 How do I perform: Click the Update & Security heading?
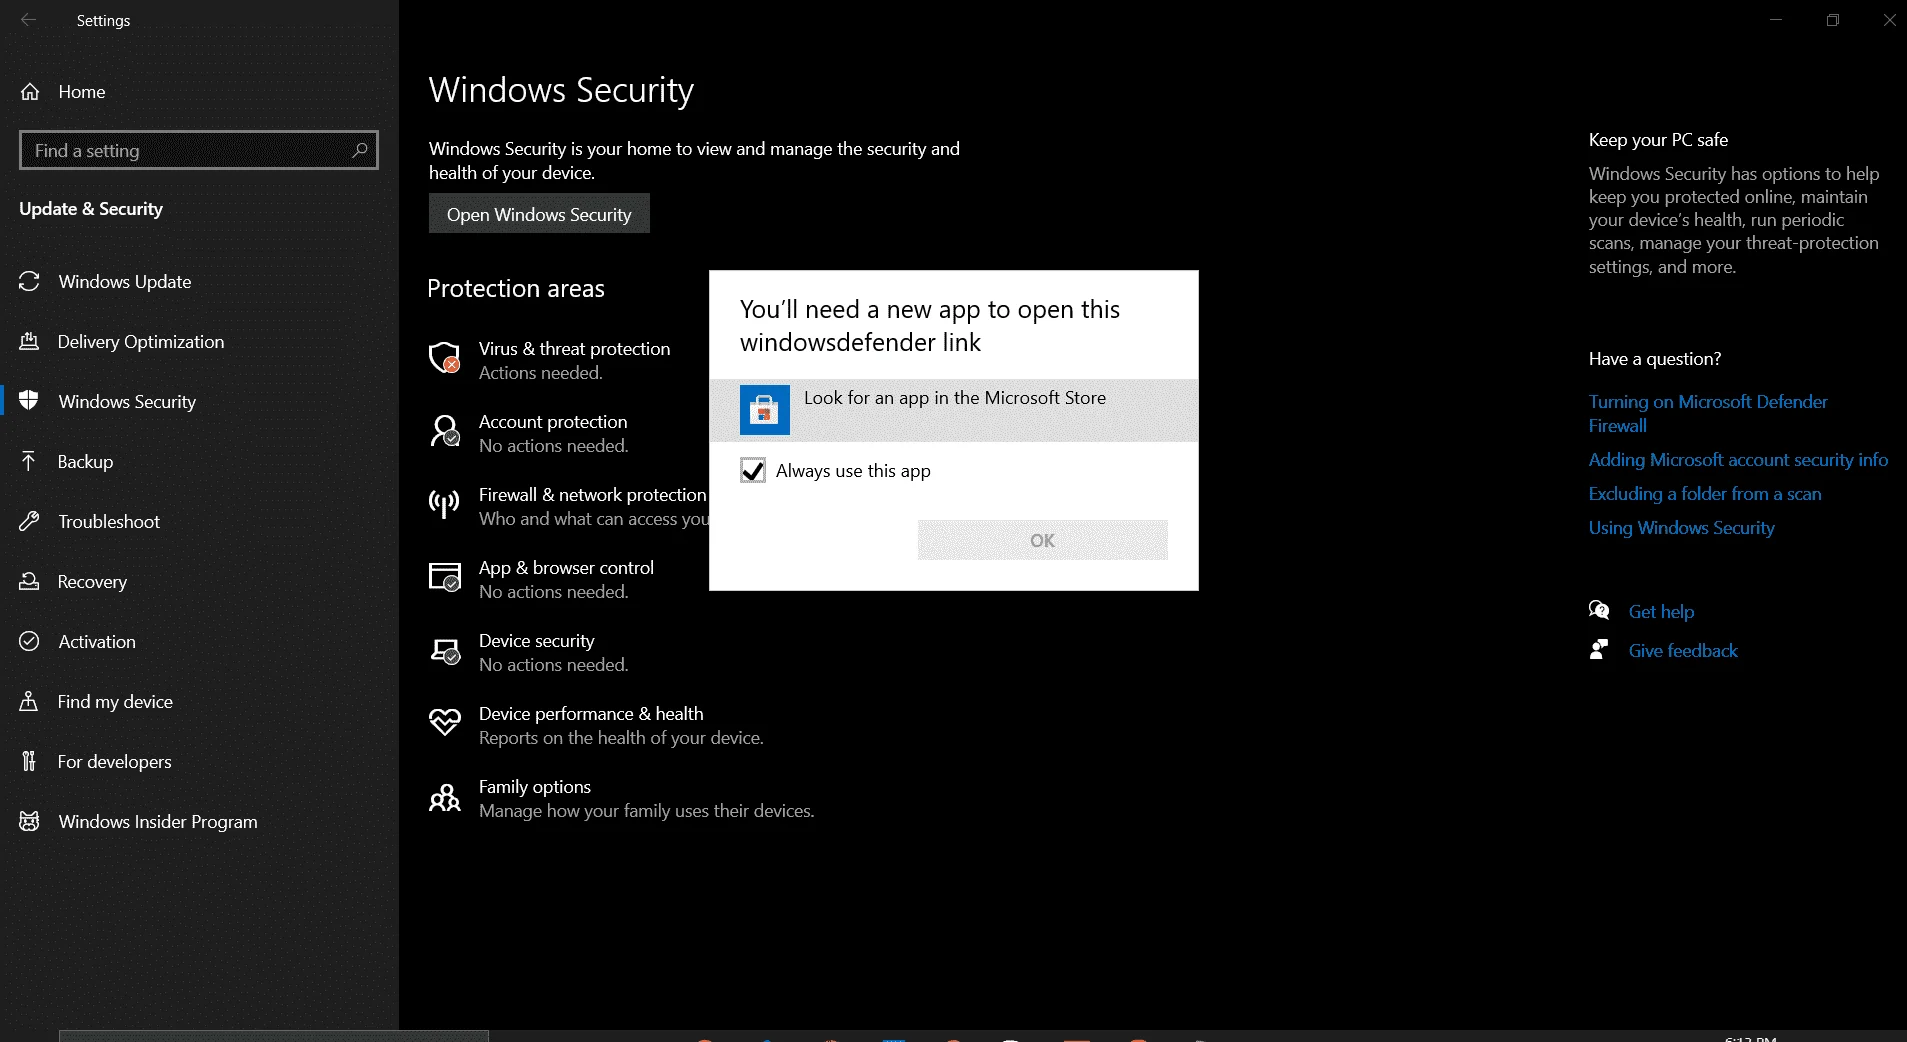tap(91, 209)
